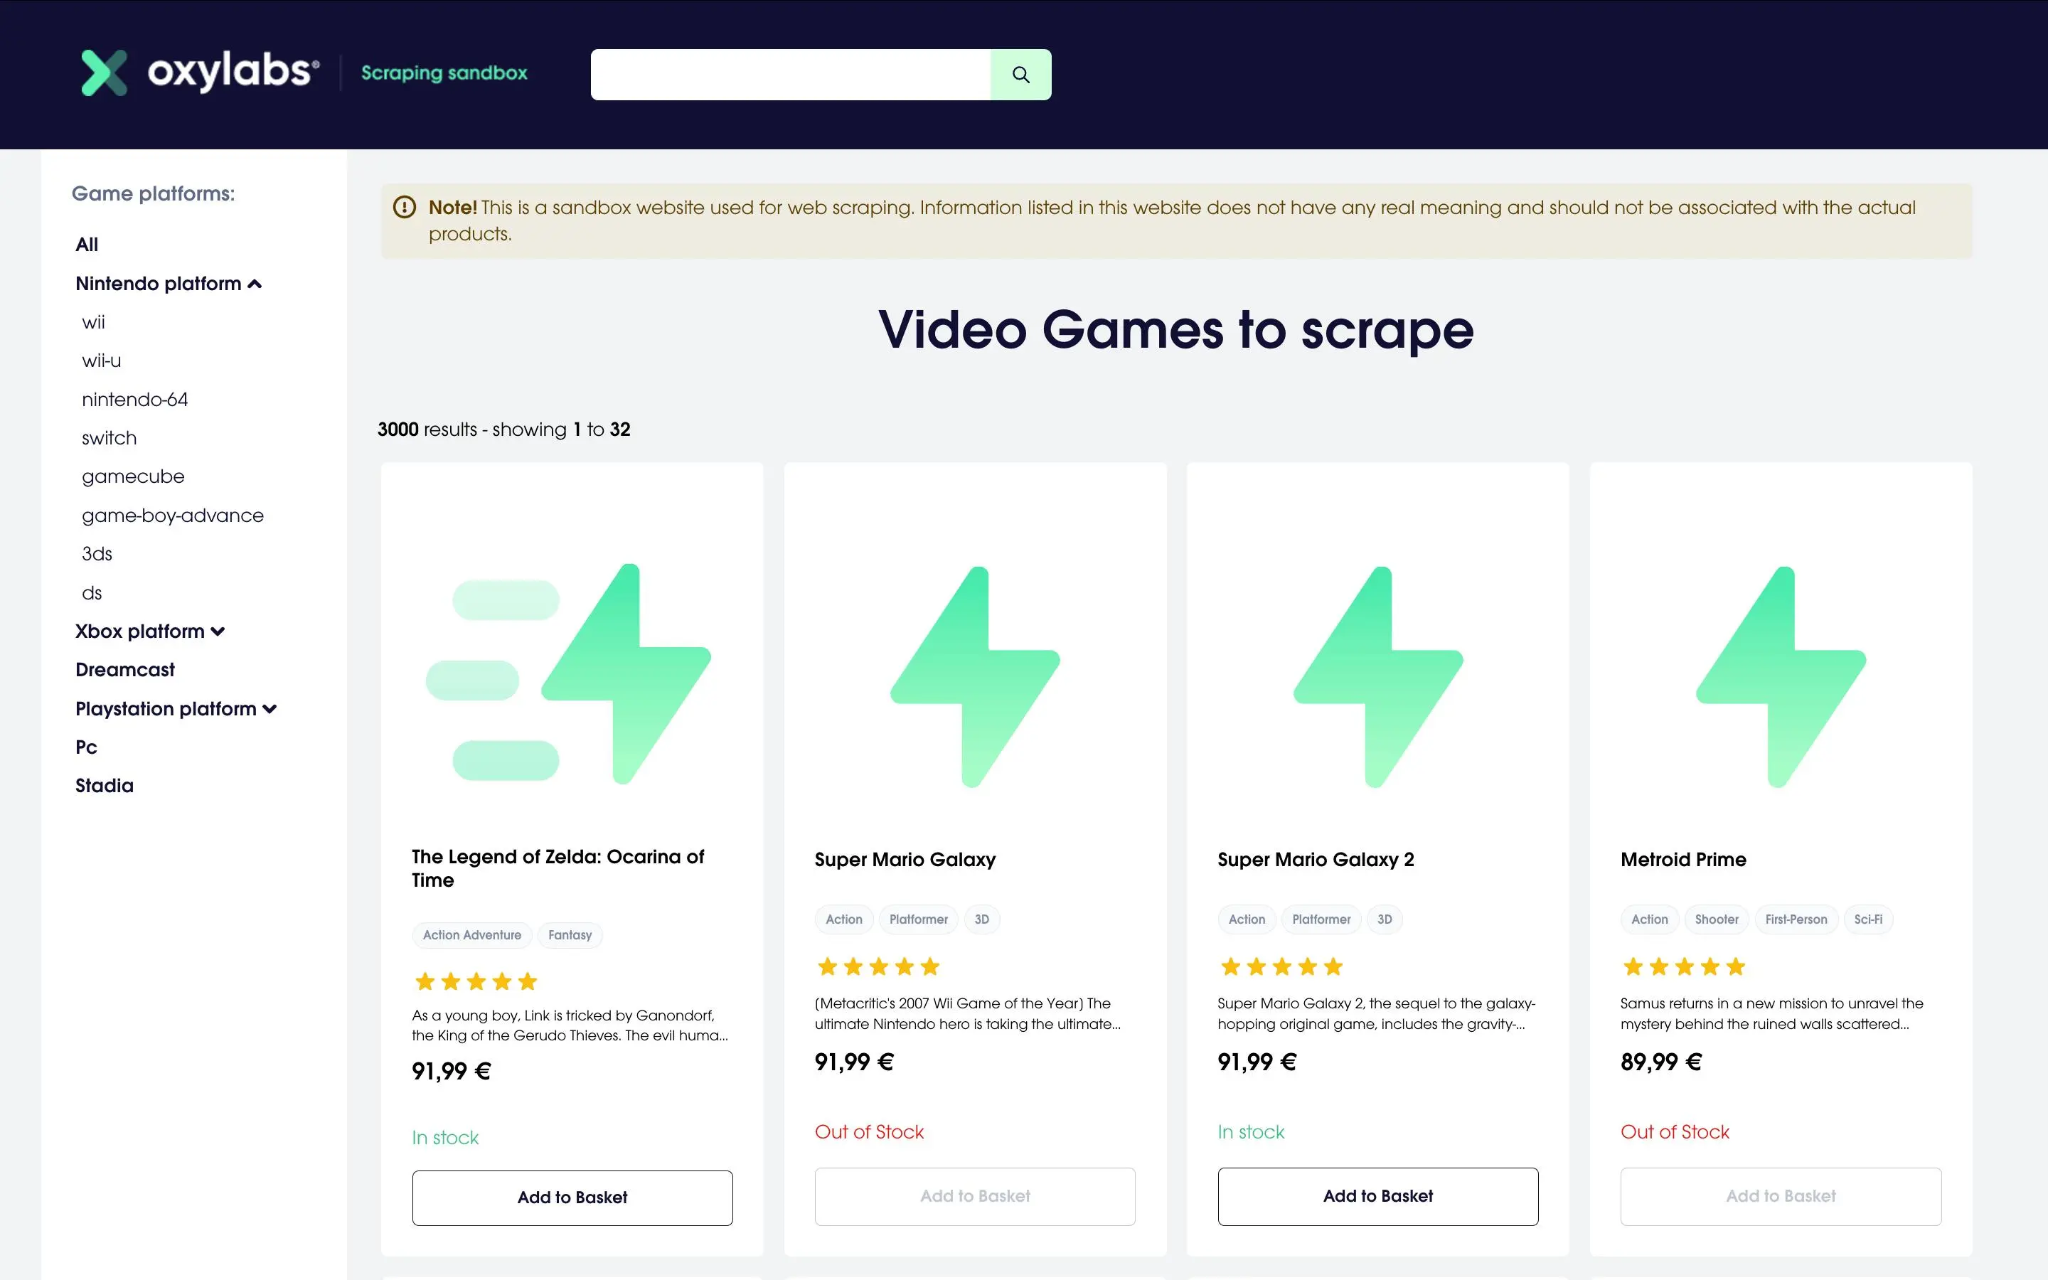Image resolution: width=2048 pixels, height=1280 pixels.
Task: Expand the Xbox platform section
Action: point(150,631)
